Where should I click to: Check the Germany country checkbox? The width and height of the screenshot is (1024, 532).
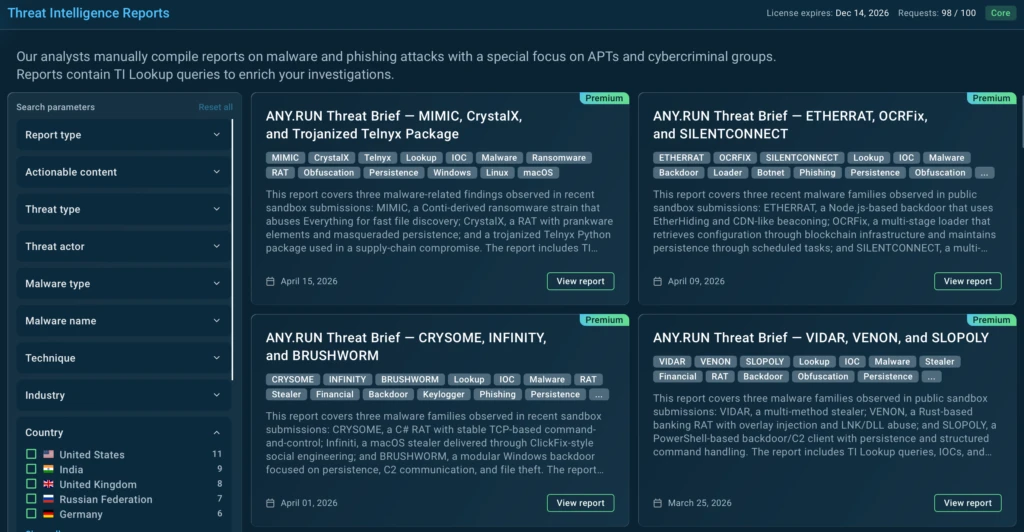coord(31,514)
